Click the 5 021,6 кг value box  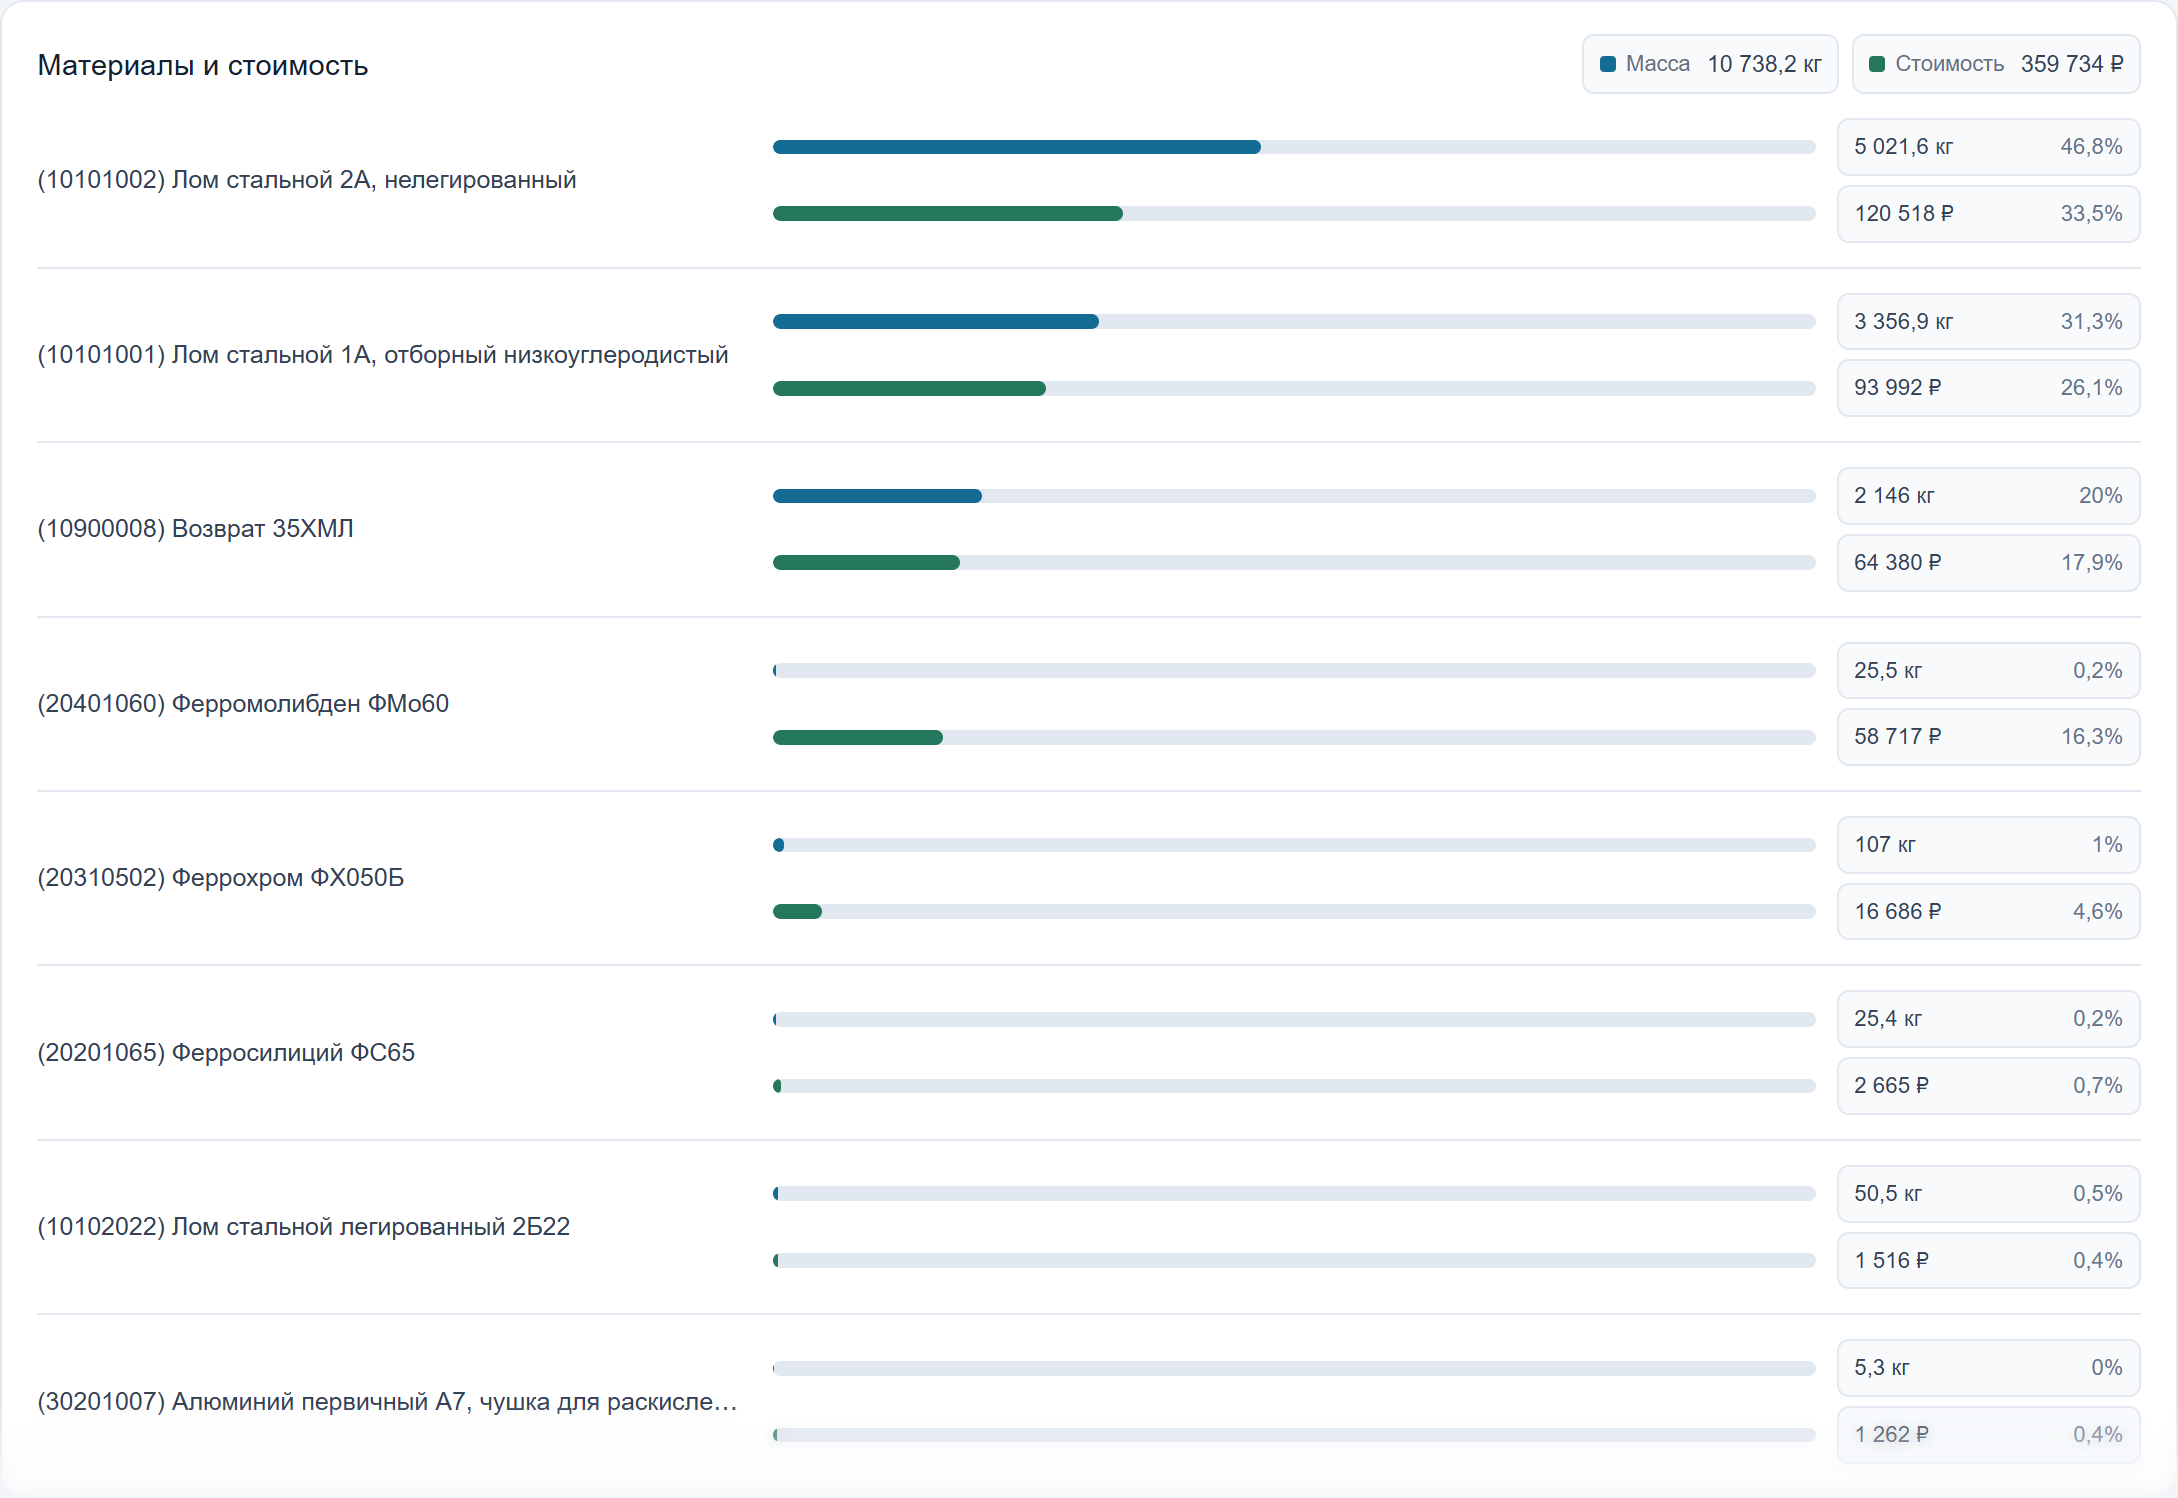tap(1988, 147)
